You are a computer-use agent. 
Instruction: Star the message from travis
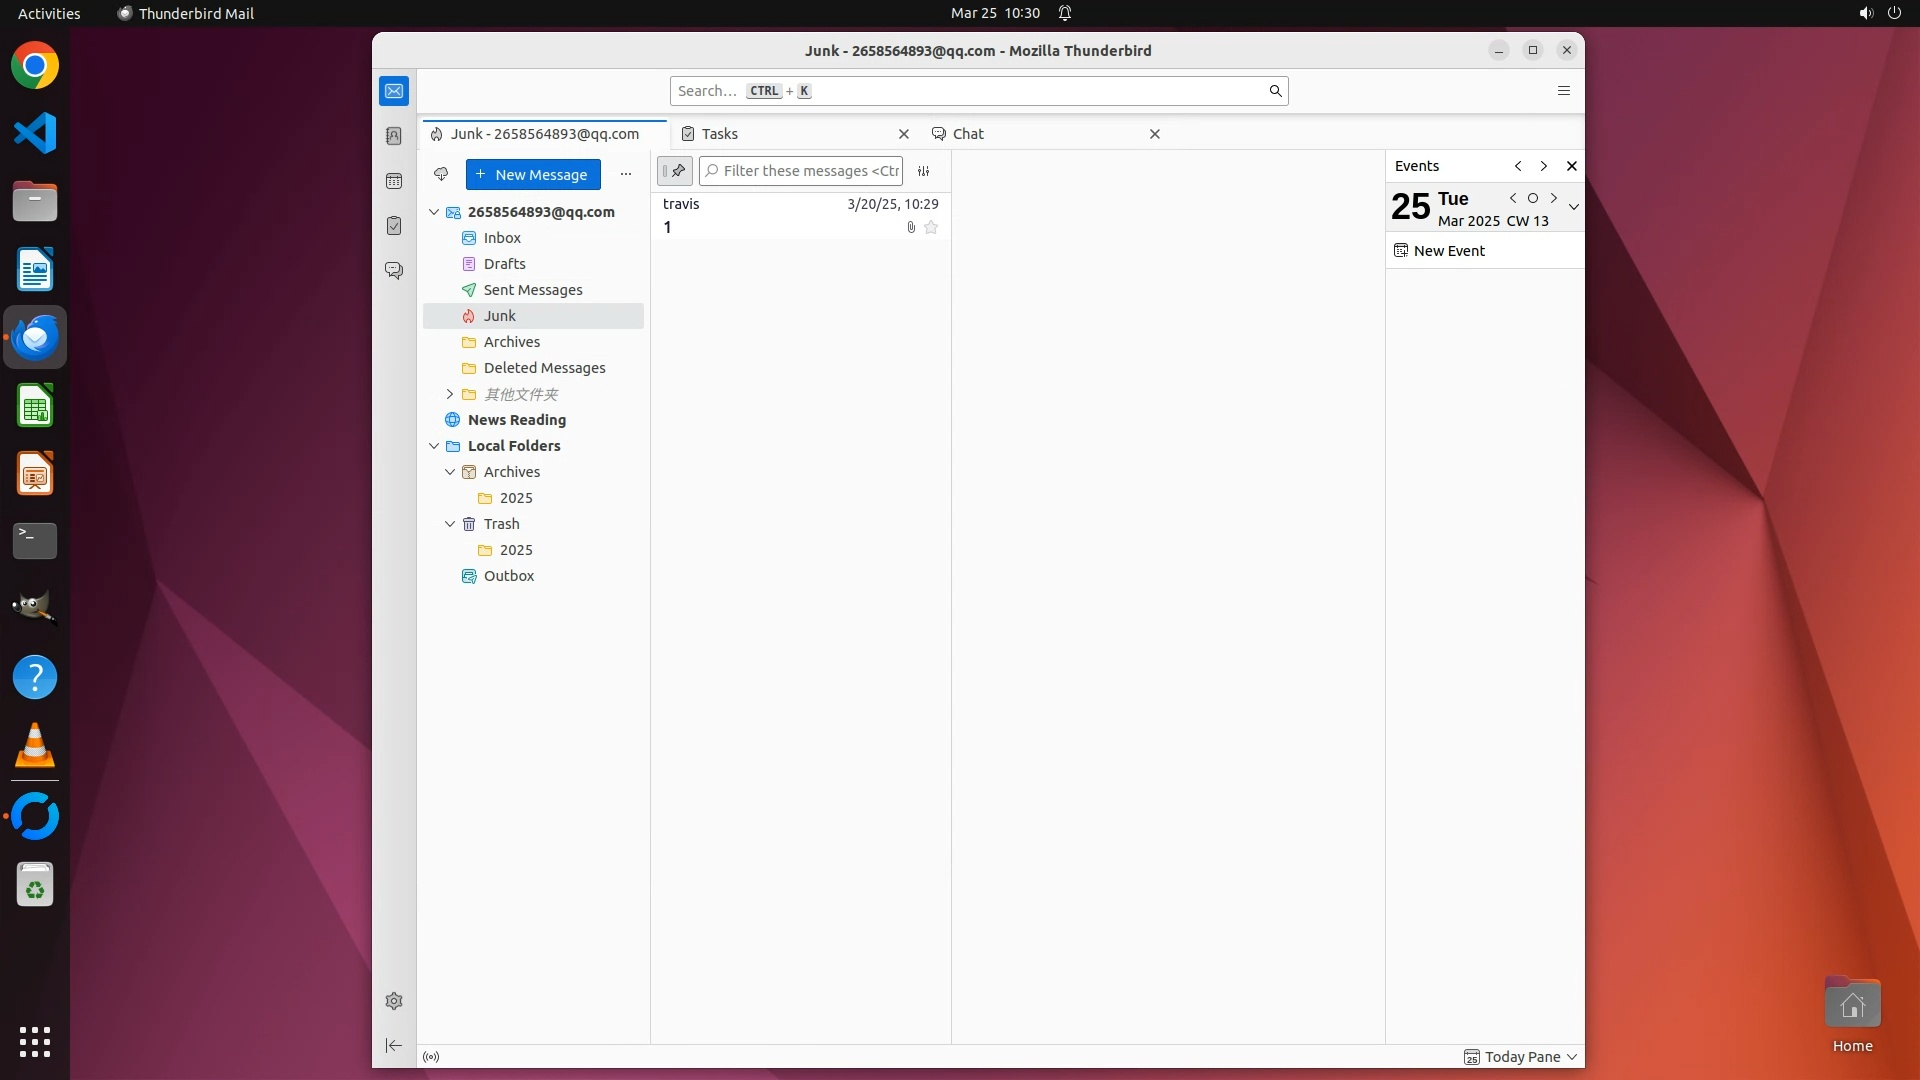[x=931, y=227]
